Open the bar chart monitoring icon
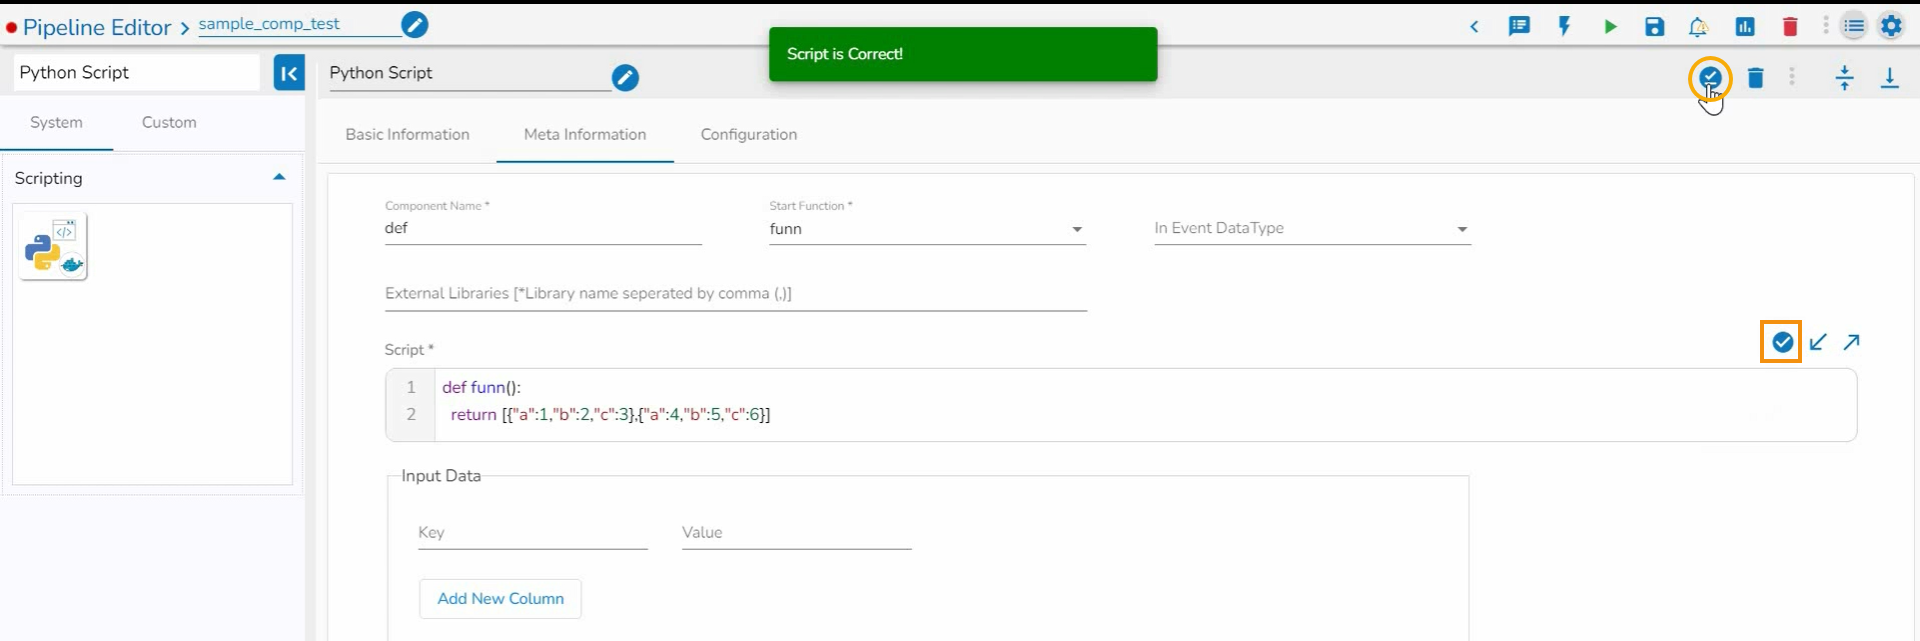 [1745, 27]
